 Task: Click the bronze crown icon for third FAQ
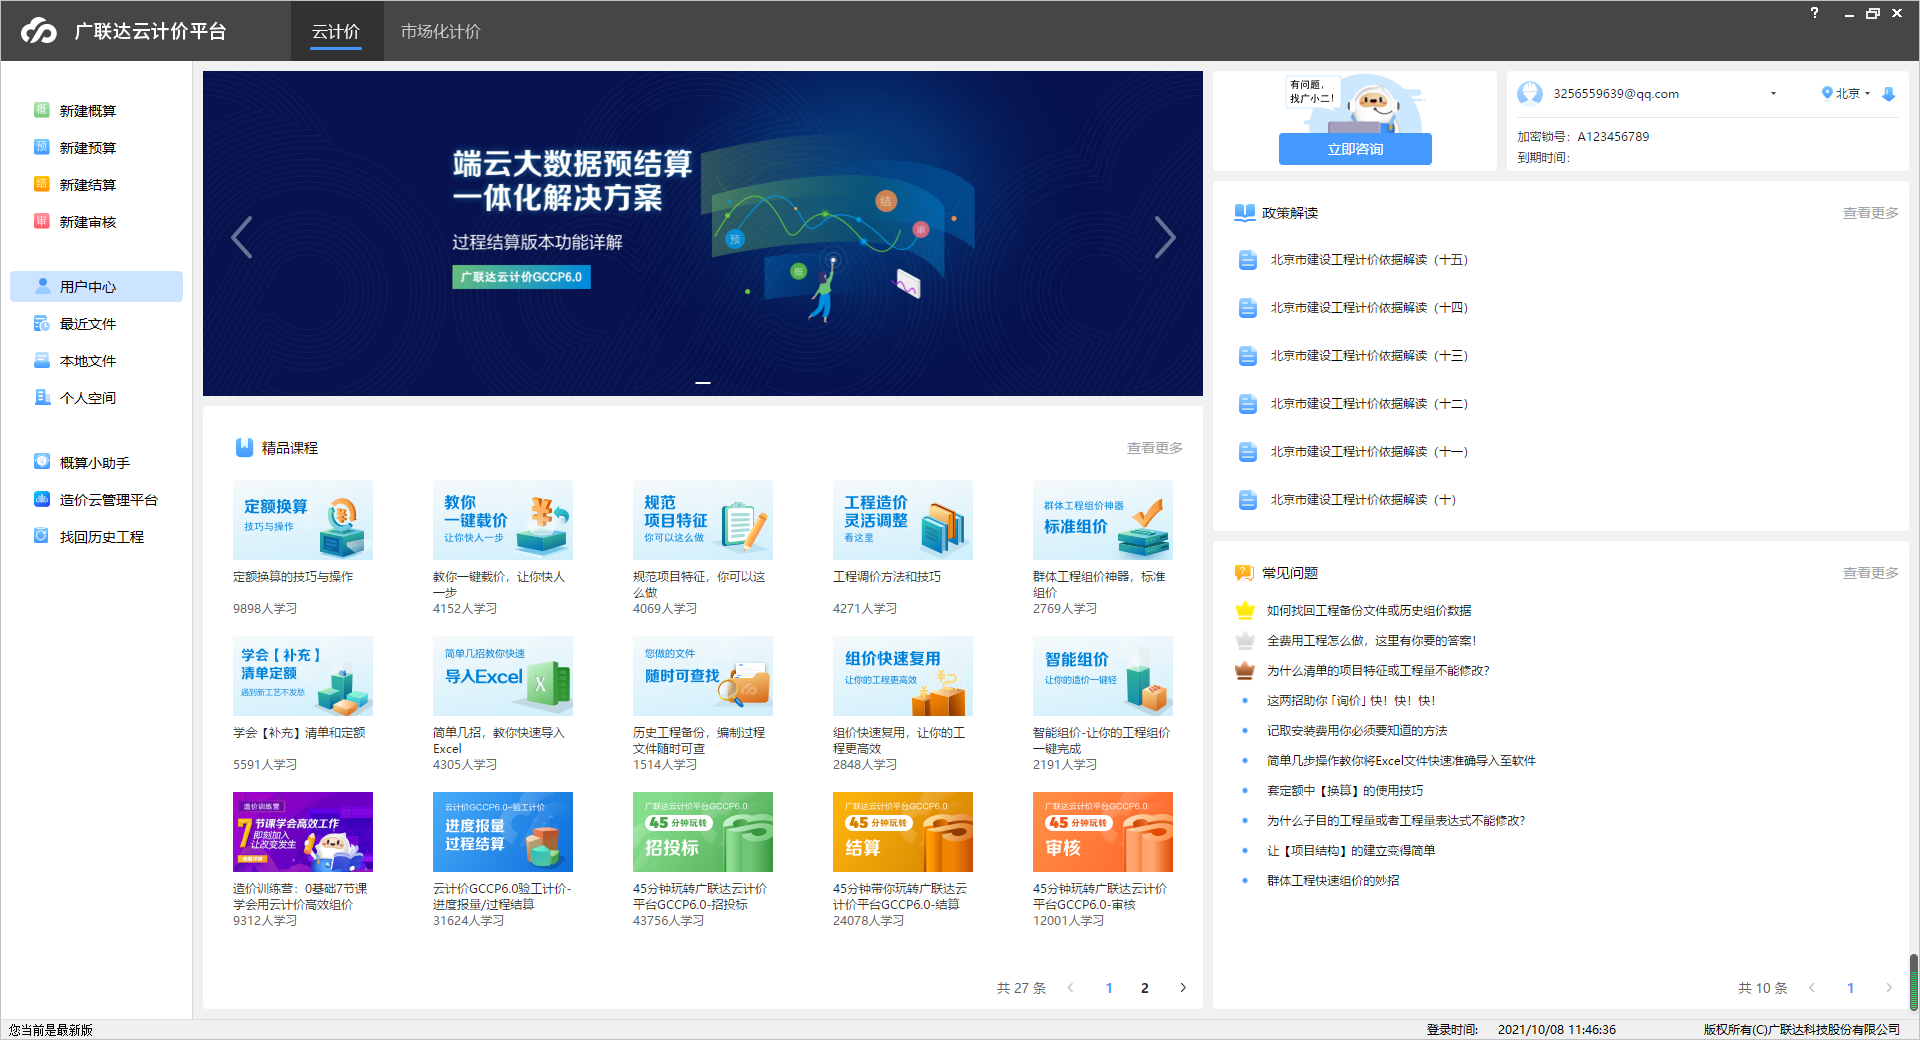point(1245,670)
